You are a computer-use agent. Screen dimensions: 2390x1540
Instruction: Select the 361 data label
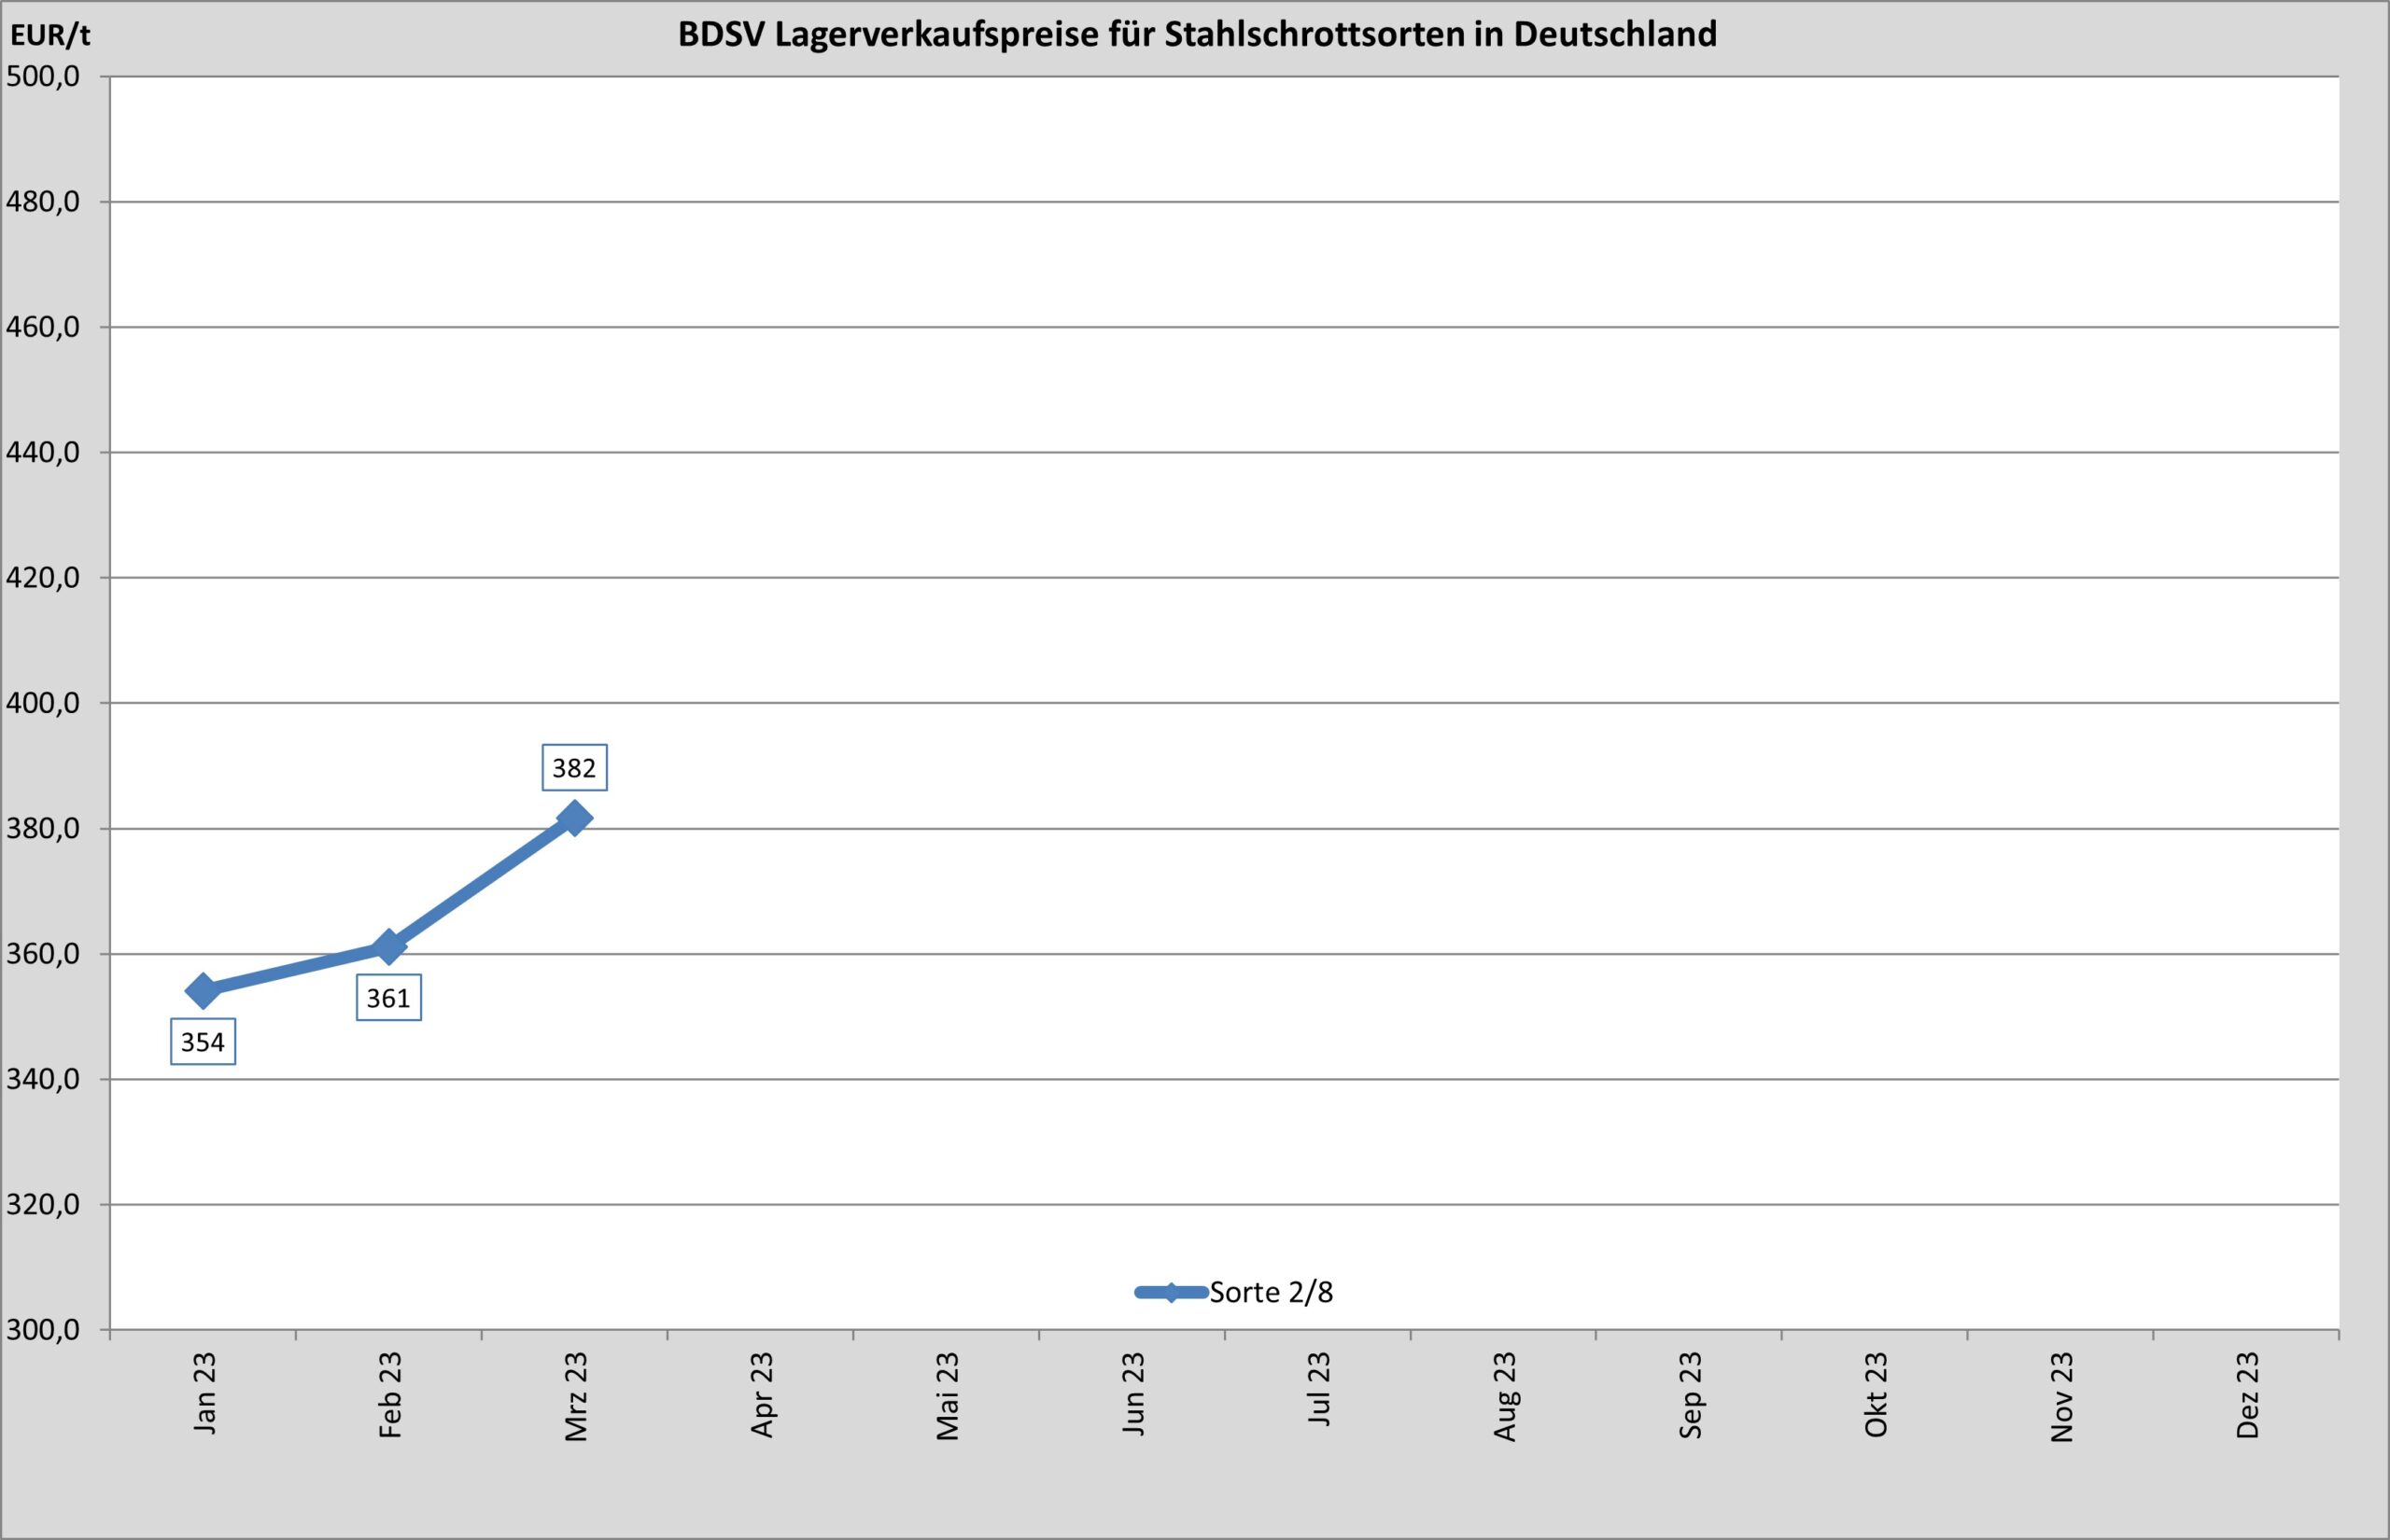388,998
